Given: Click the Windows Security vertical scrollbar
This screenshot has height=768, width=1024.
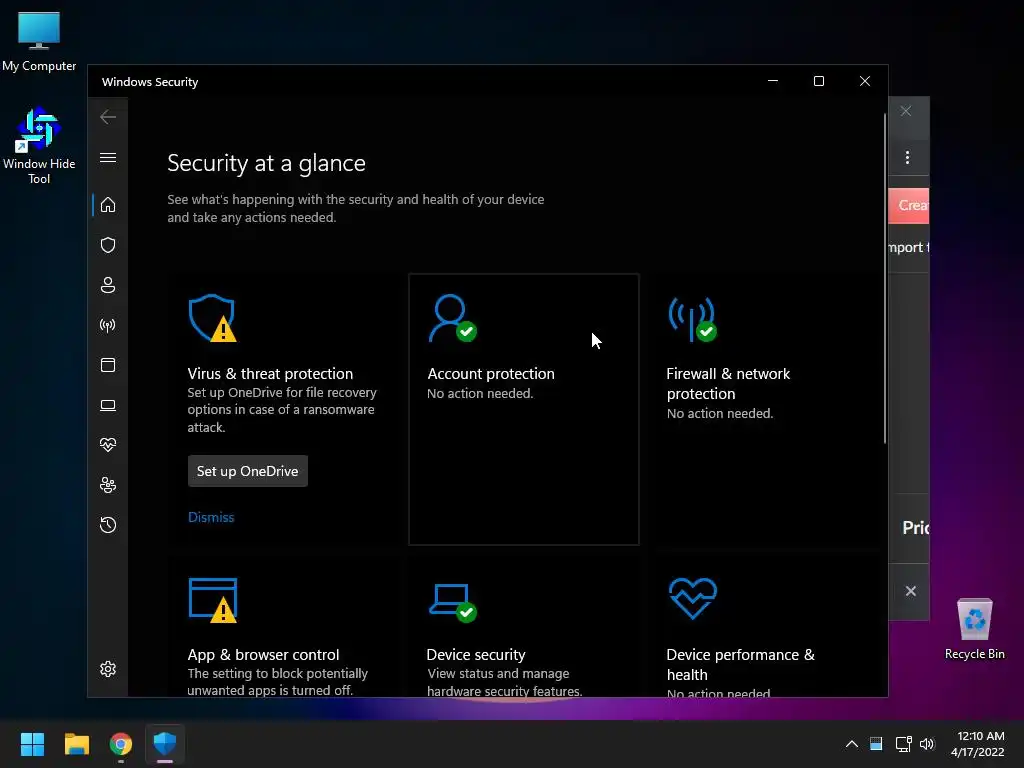Looking at the screenshot, I should click(x=885, y=279).
